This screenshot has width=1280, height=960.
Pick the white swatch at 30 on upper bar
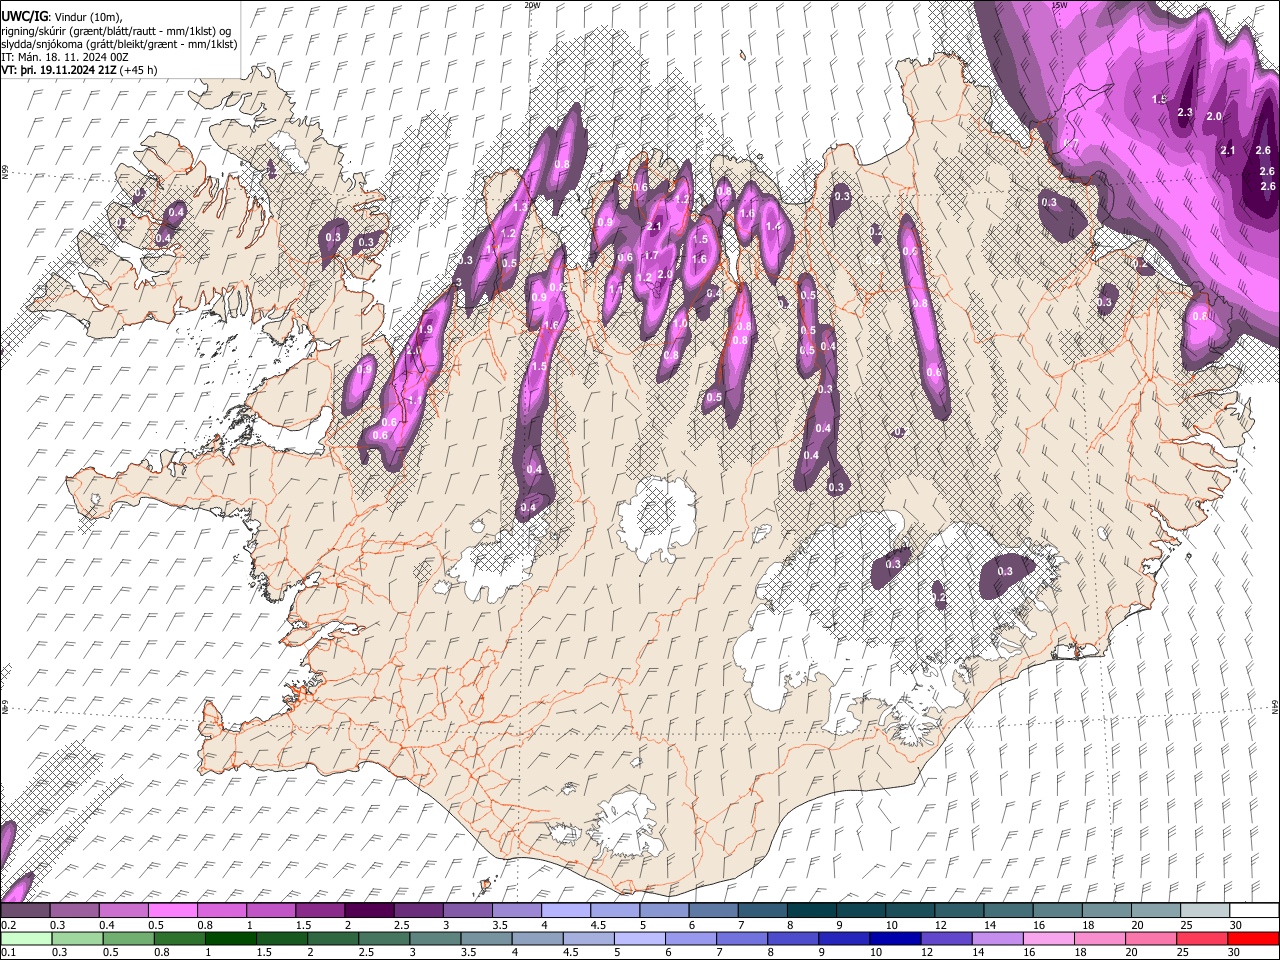(x=1254, y=911)
